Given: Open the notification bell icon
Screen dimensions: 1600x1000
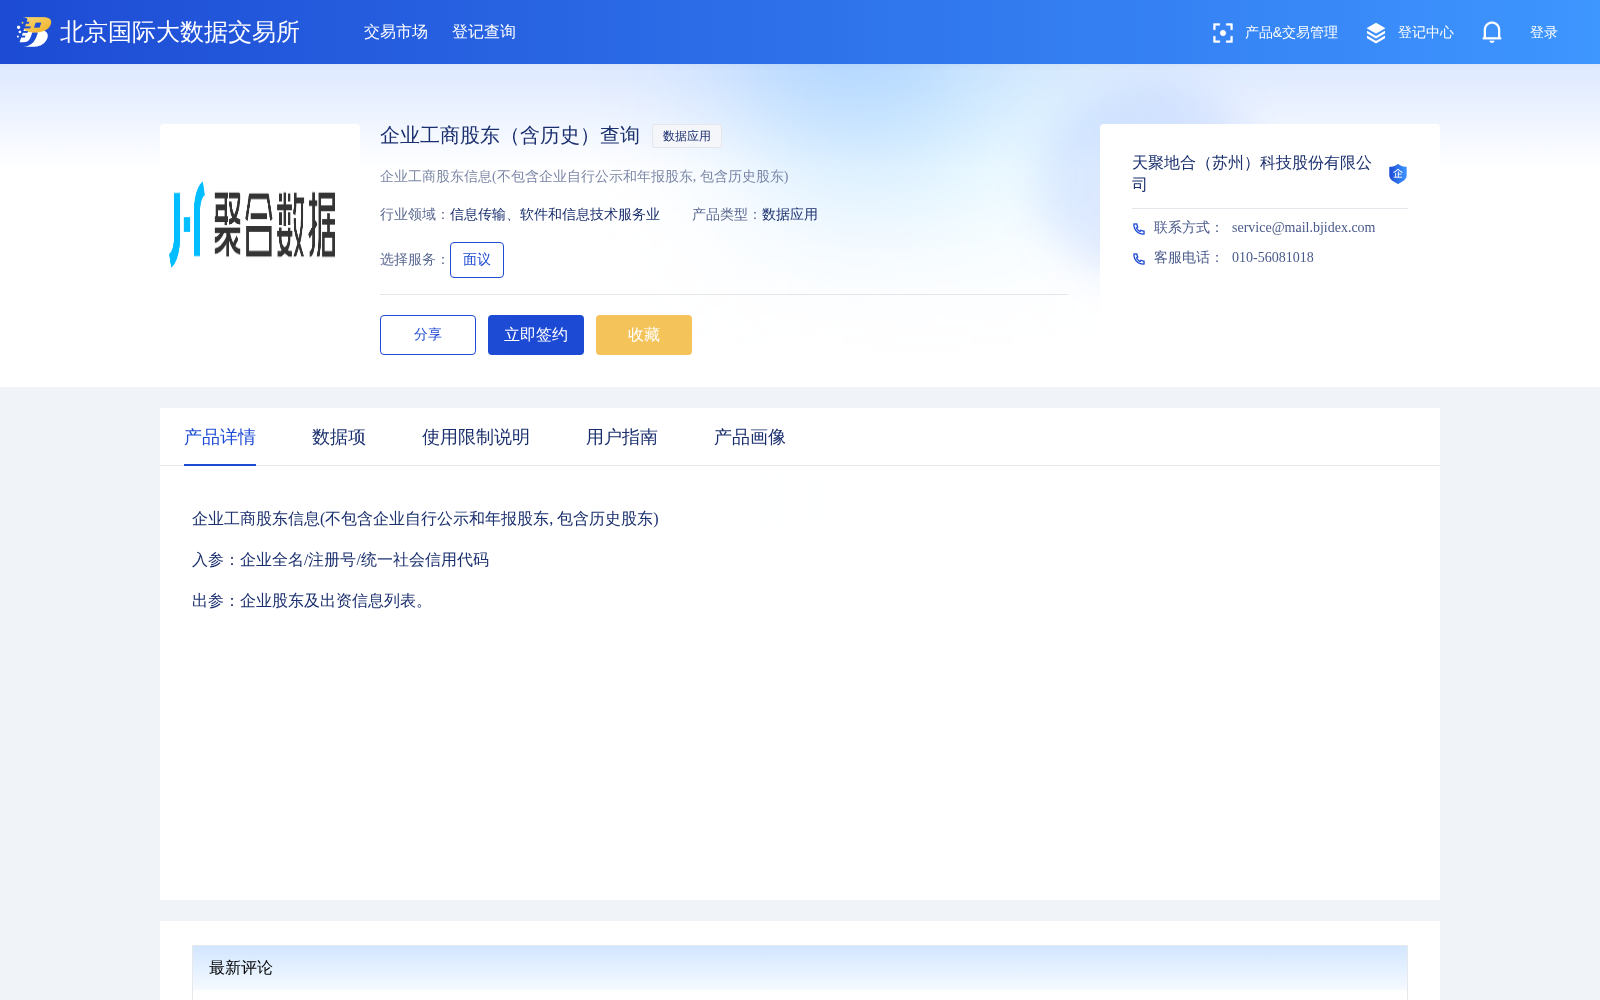Looking at the screenshot, I should [1492, 32].
